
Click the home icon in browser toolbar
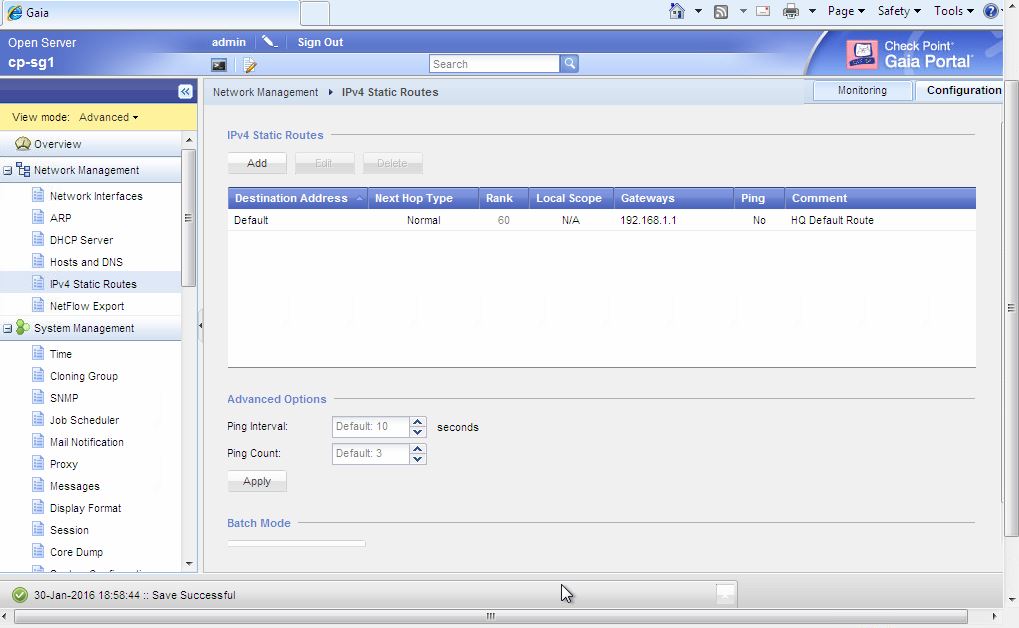point(676,11)
